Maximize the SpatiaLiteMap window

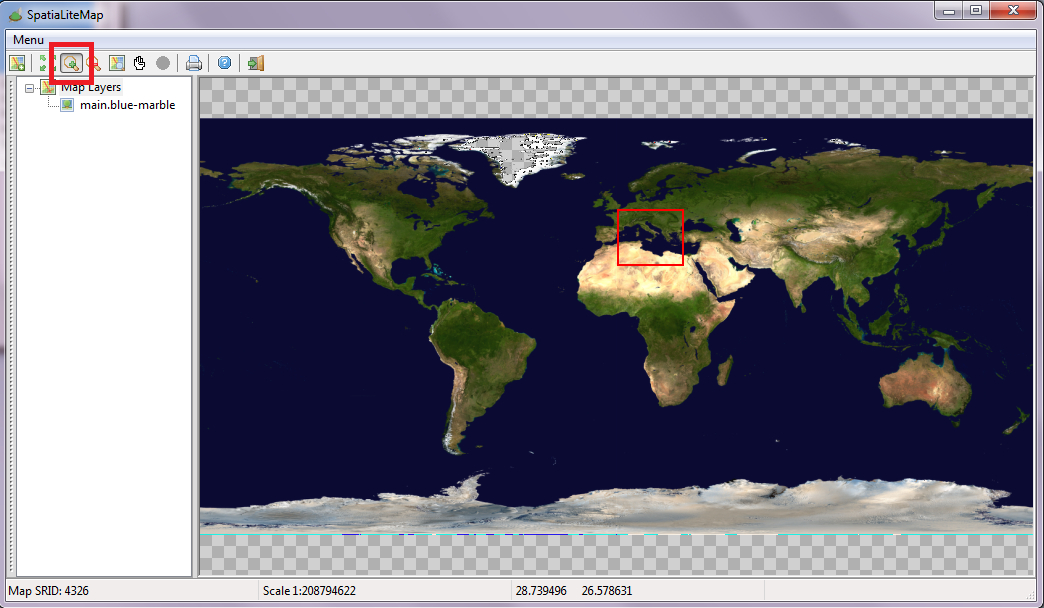pos(976,10)
